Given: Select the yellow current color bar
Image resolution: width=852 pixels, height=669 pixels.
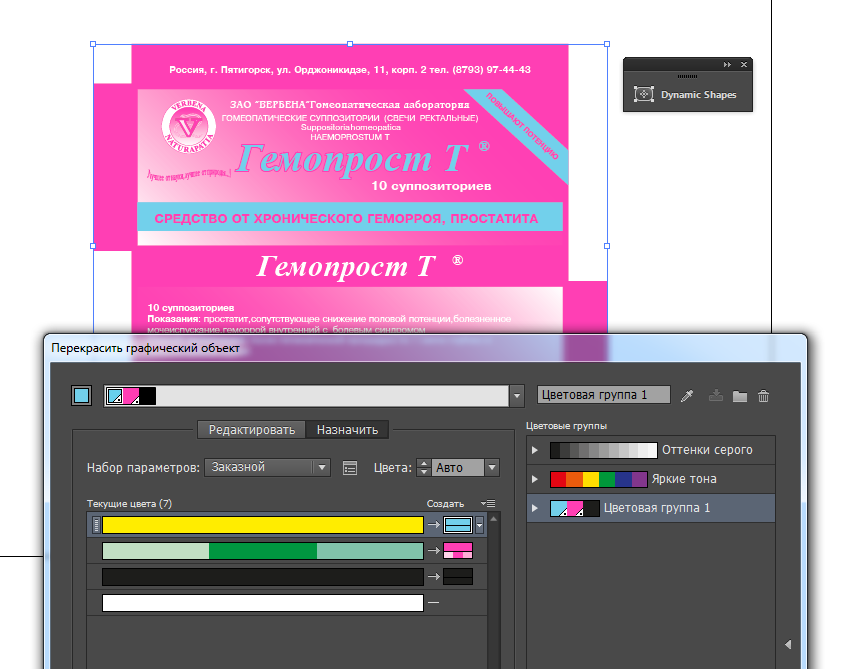Looking at the screenshot, I should 263,525.
